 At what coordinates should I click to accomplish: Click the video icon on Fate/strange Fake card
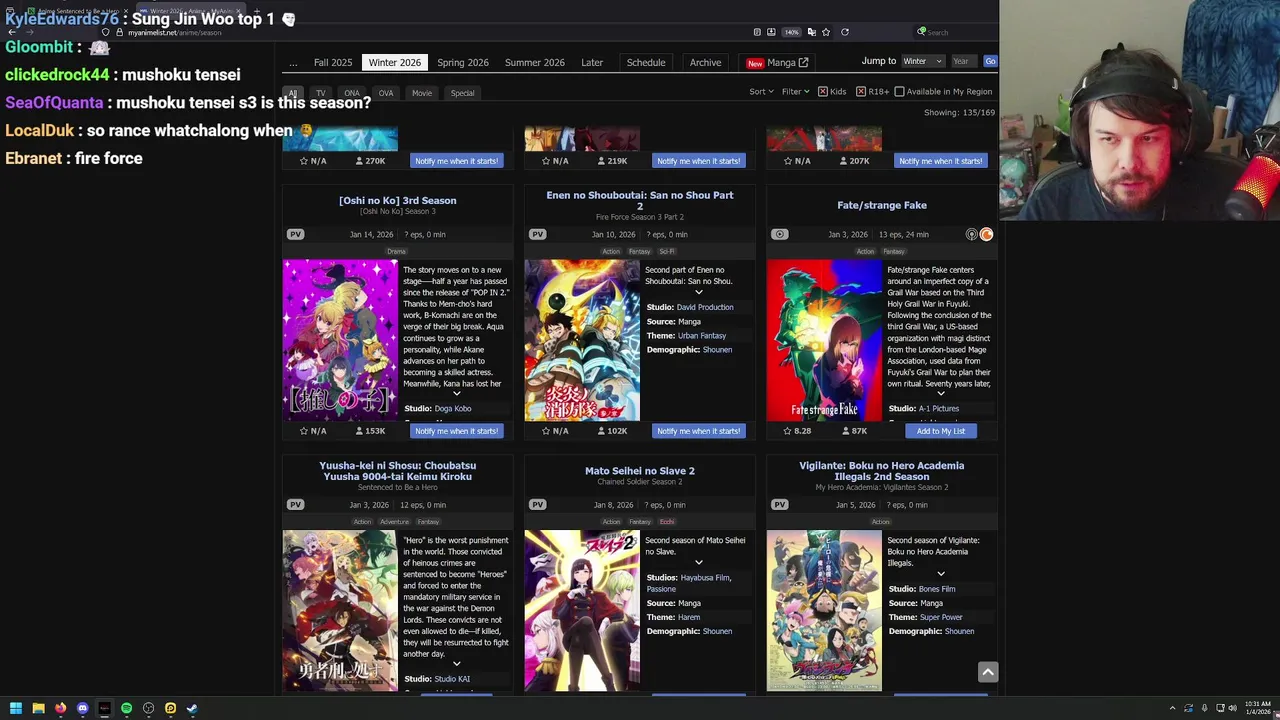click(779, 234)
